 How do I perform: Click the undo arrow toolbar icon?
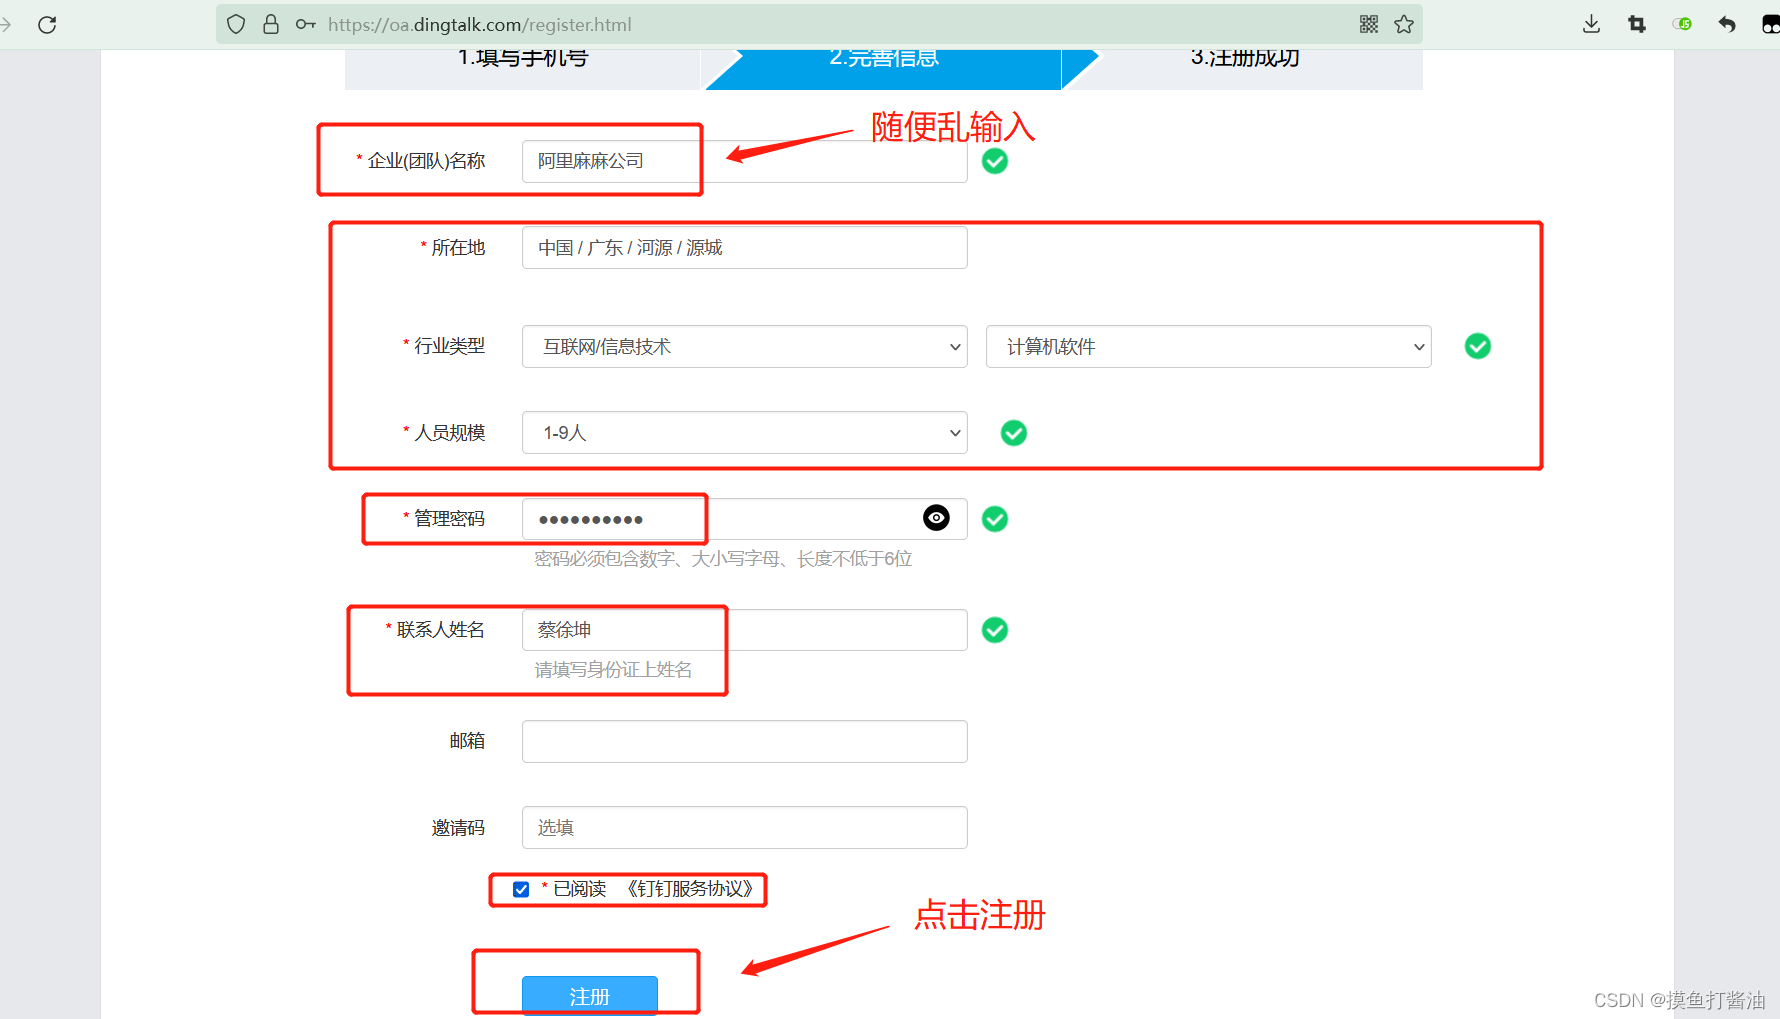click(x=1727, y=25)
